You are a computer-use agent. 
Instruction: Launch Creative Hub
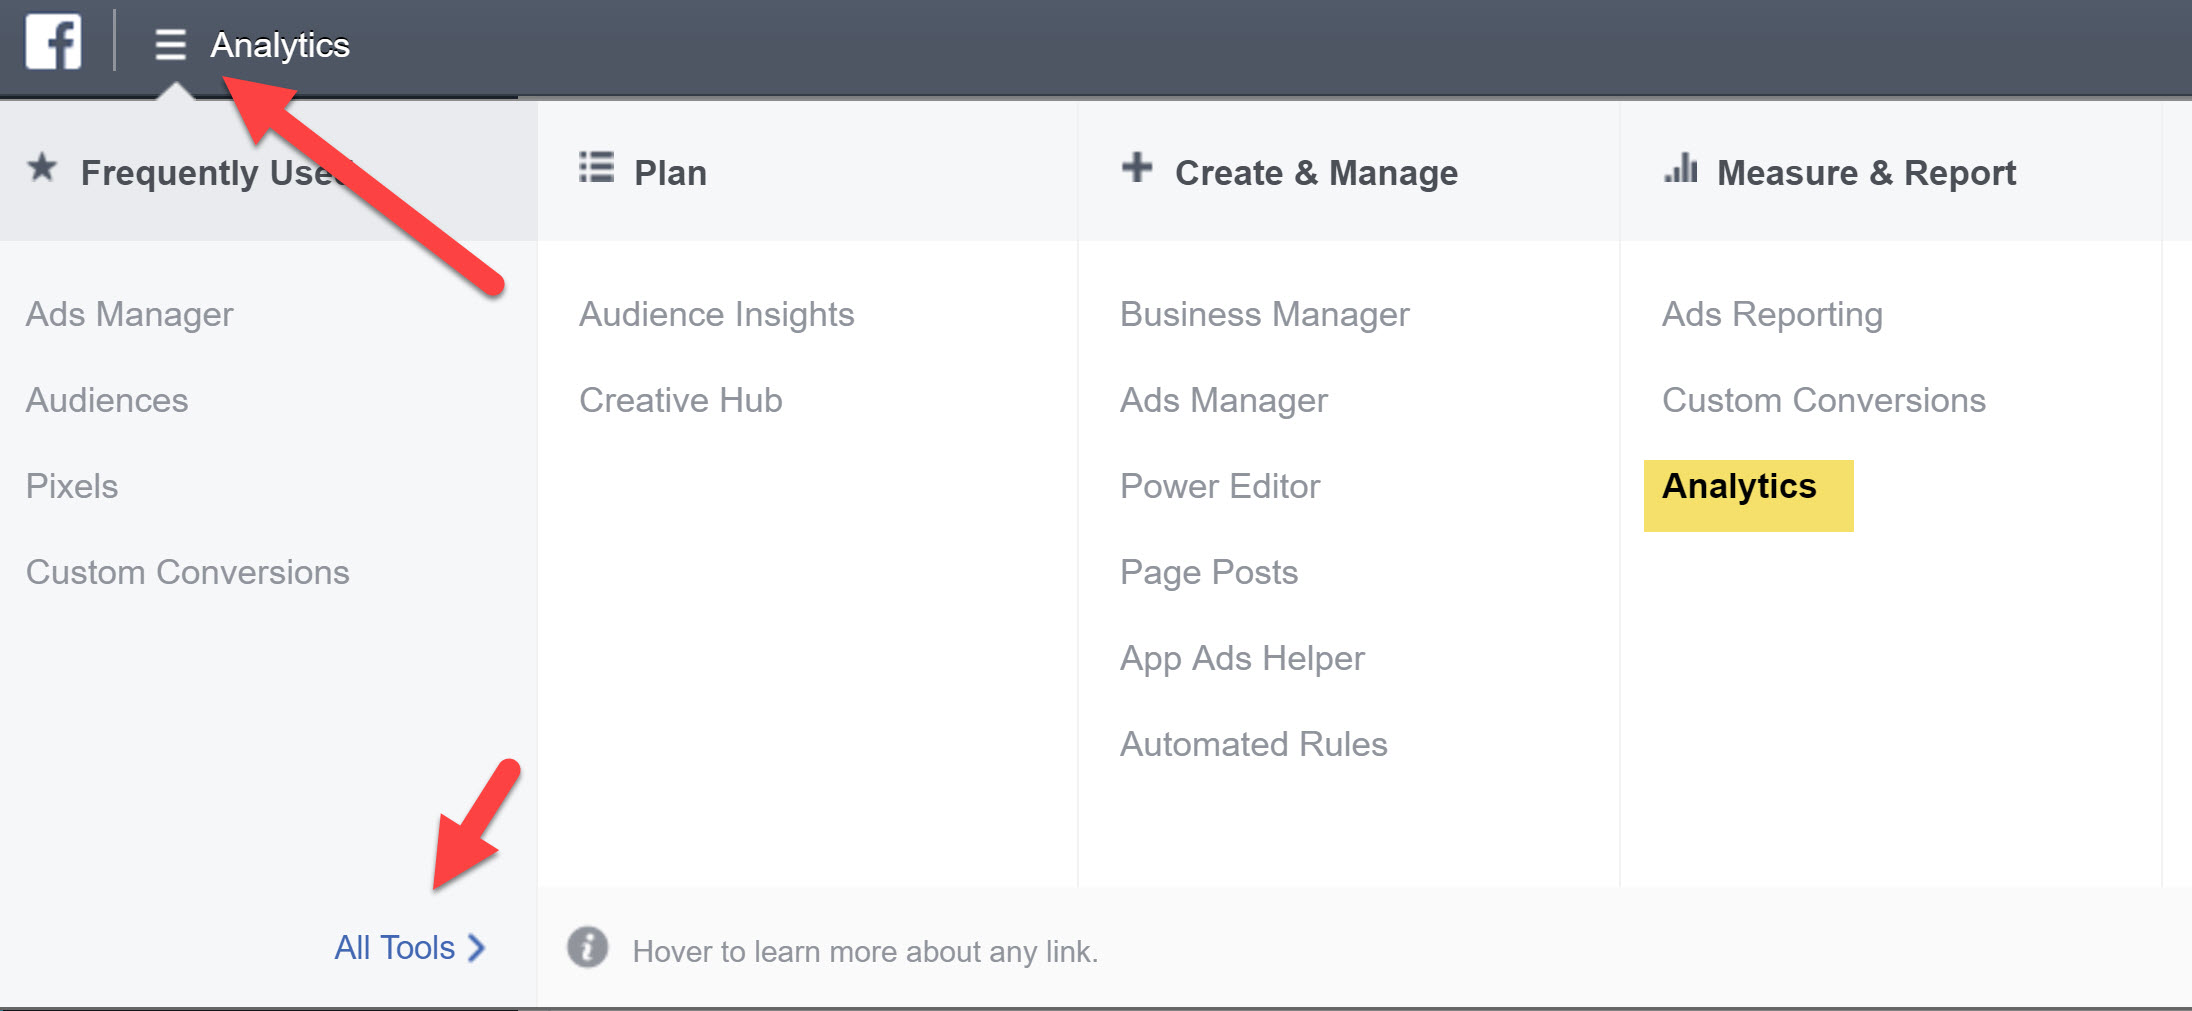pyautogui.click(x=681, y=400)
